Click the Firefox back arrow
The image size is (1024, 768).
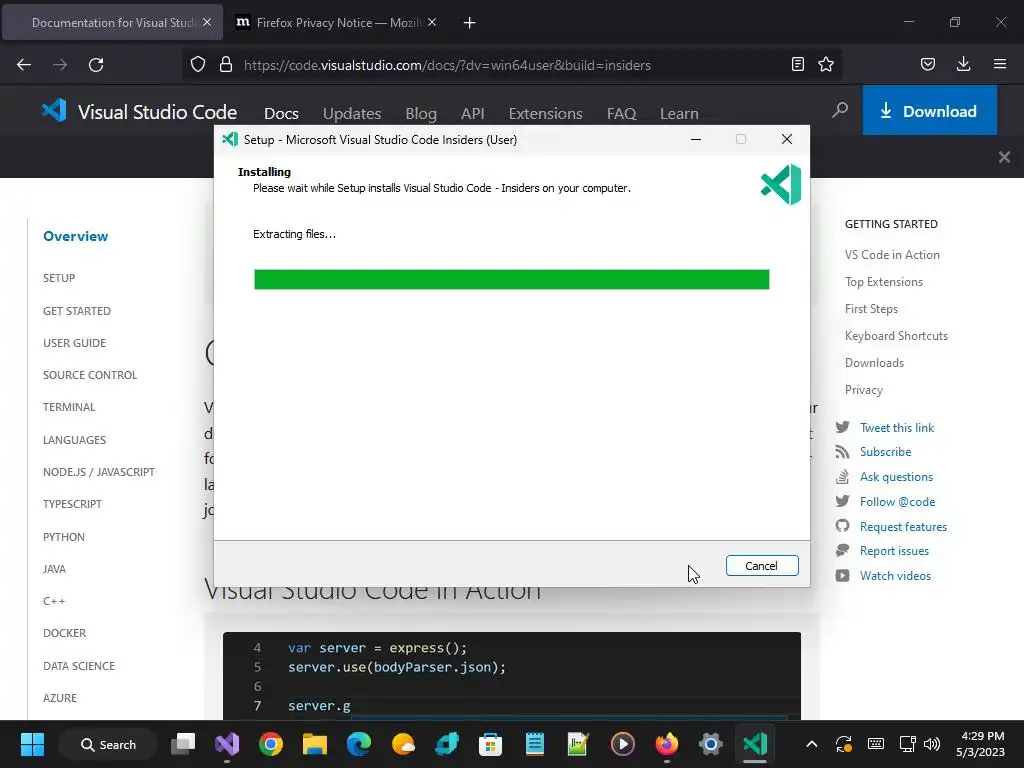point(24,65)
